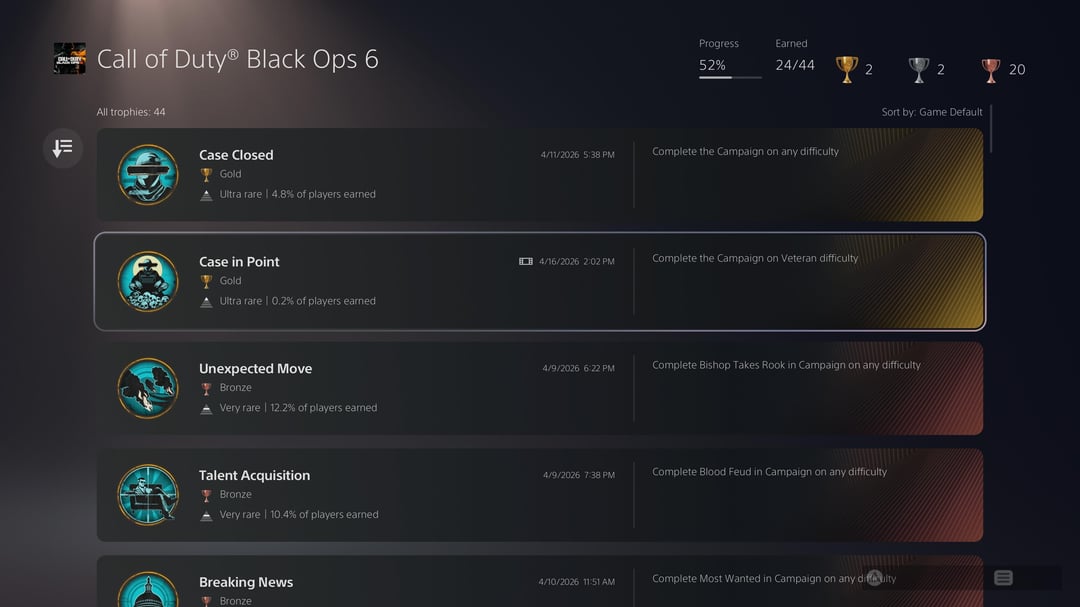Select the Talent Acquisition trophy badge icon
This screenshot has width=1080, height=607.
pyautogui.click(x=148, y=495)
